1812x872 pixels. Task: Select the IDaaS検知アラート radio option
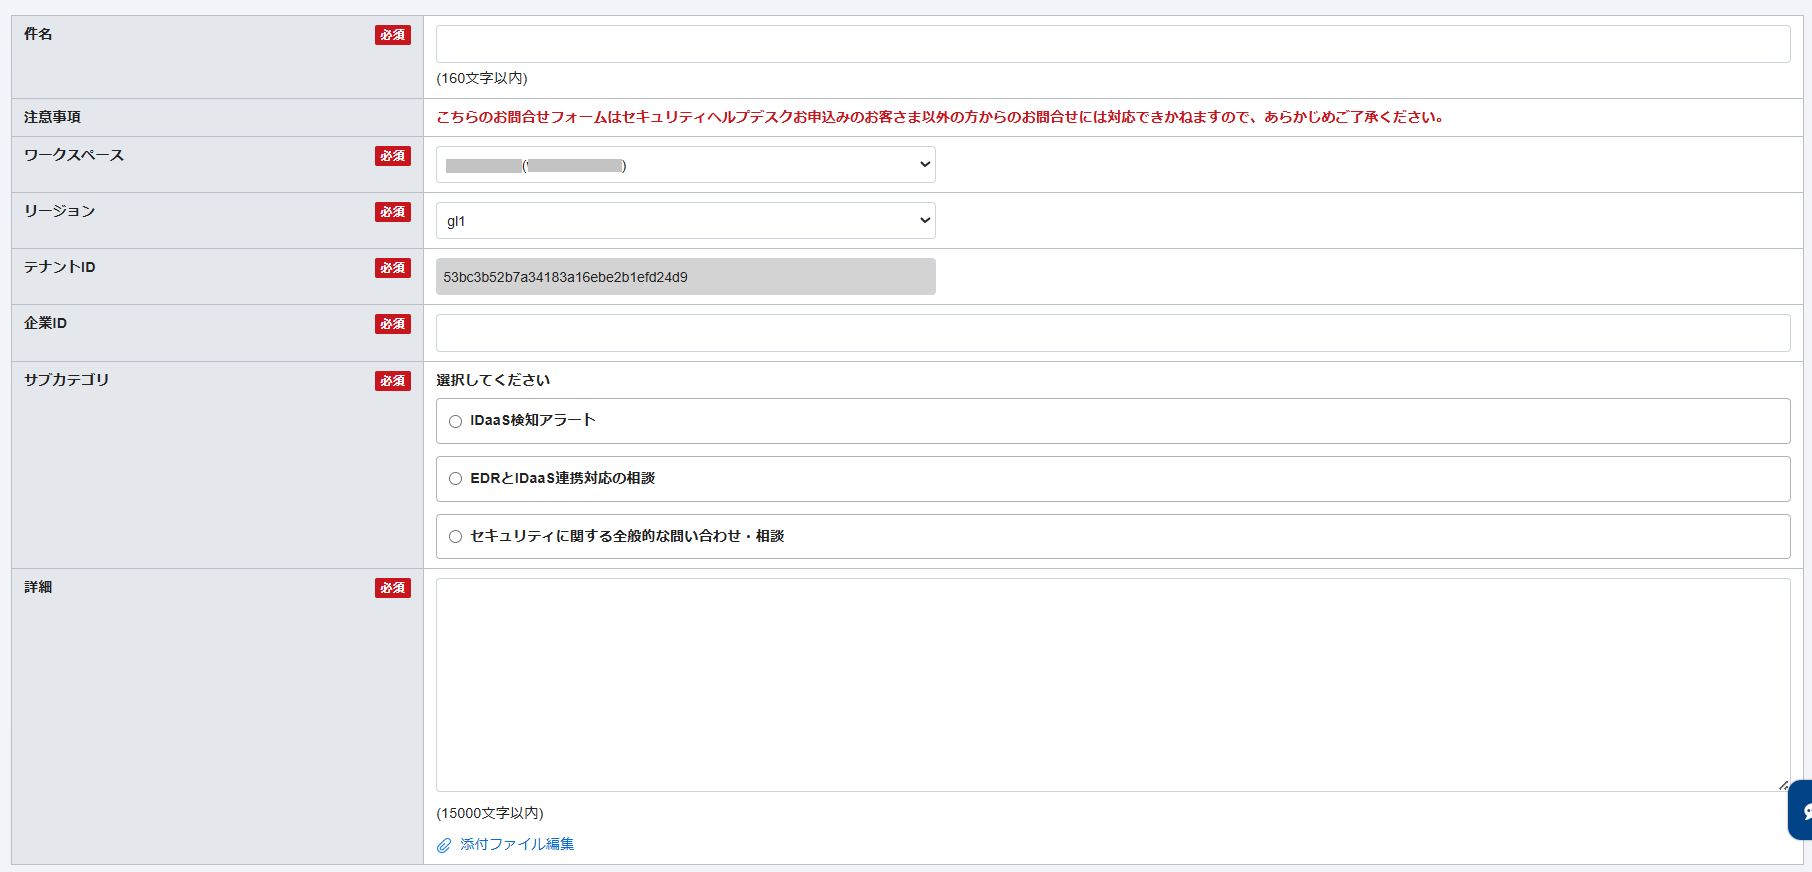coord(456,421)
